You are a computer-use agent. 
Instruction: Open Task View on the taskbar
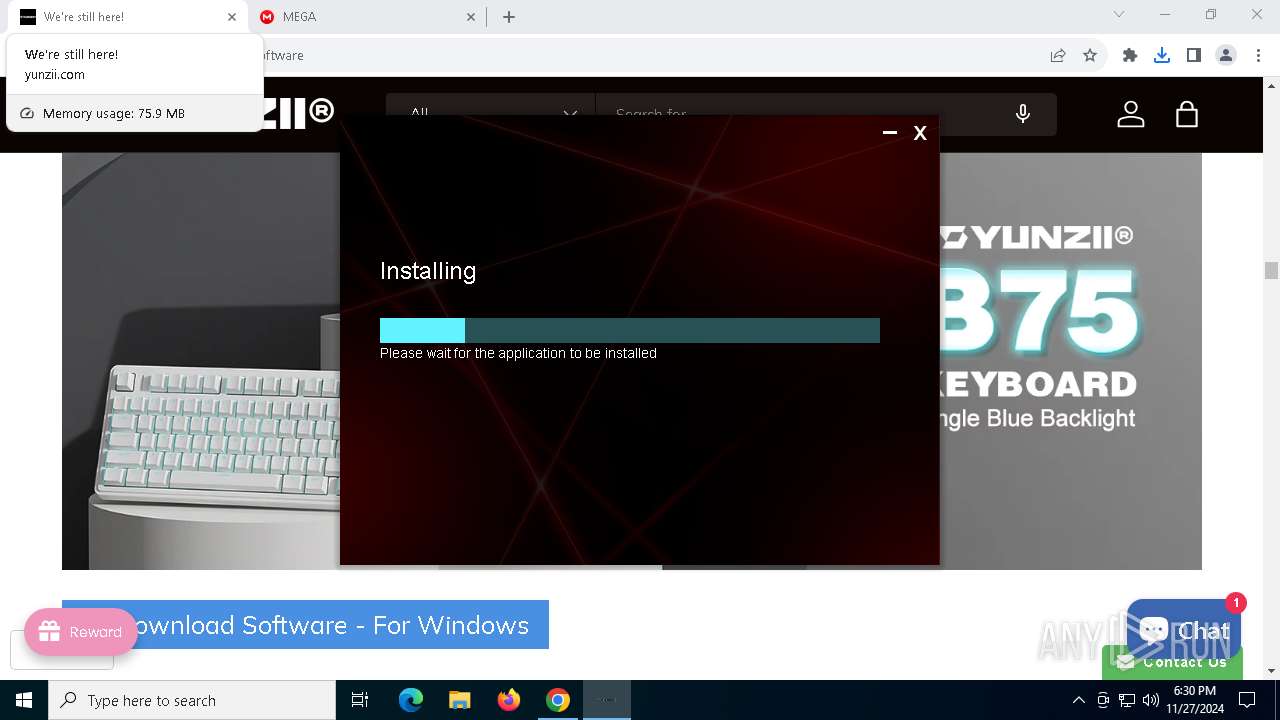coord(360,700)
